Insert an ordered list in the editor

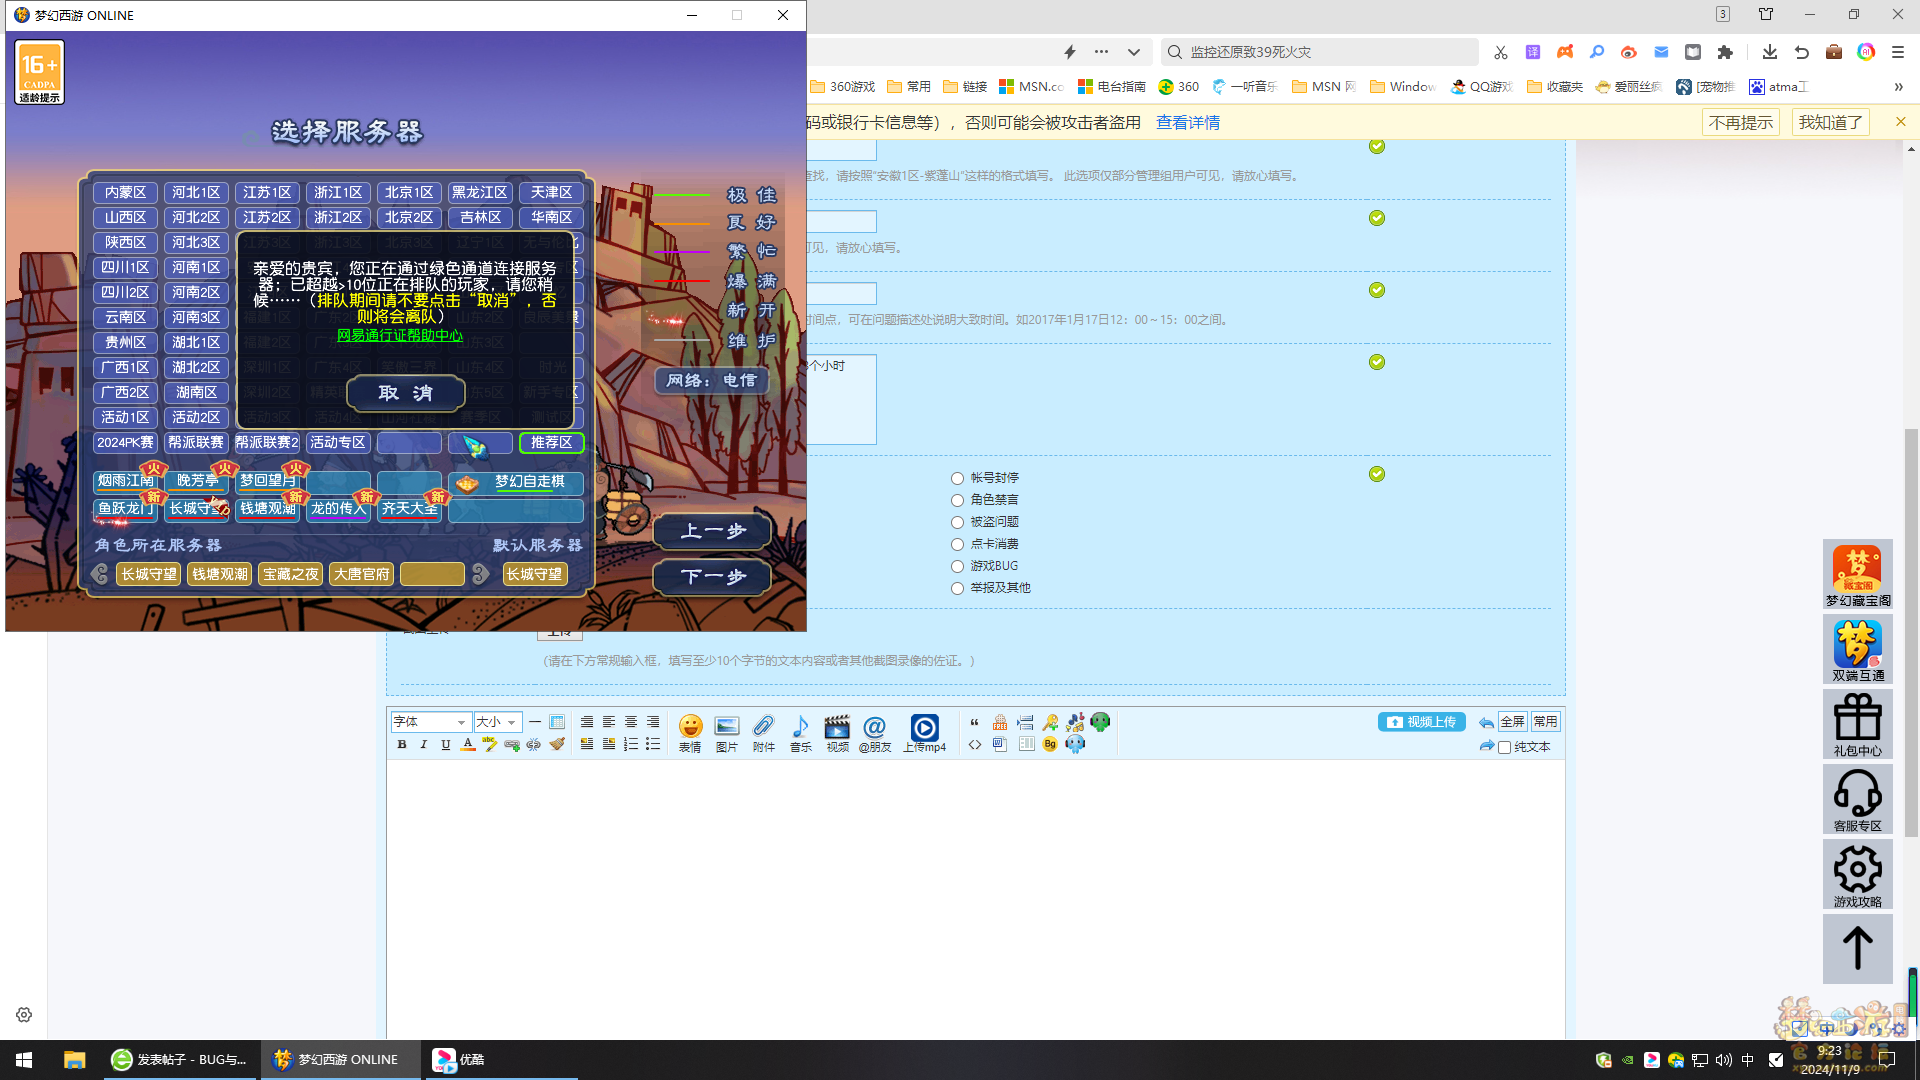pos(631,745)
